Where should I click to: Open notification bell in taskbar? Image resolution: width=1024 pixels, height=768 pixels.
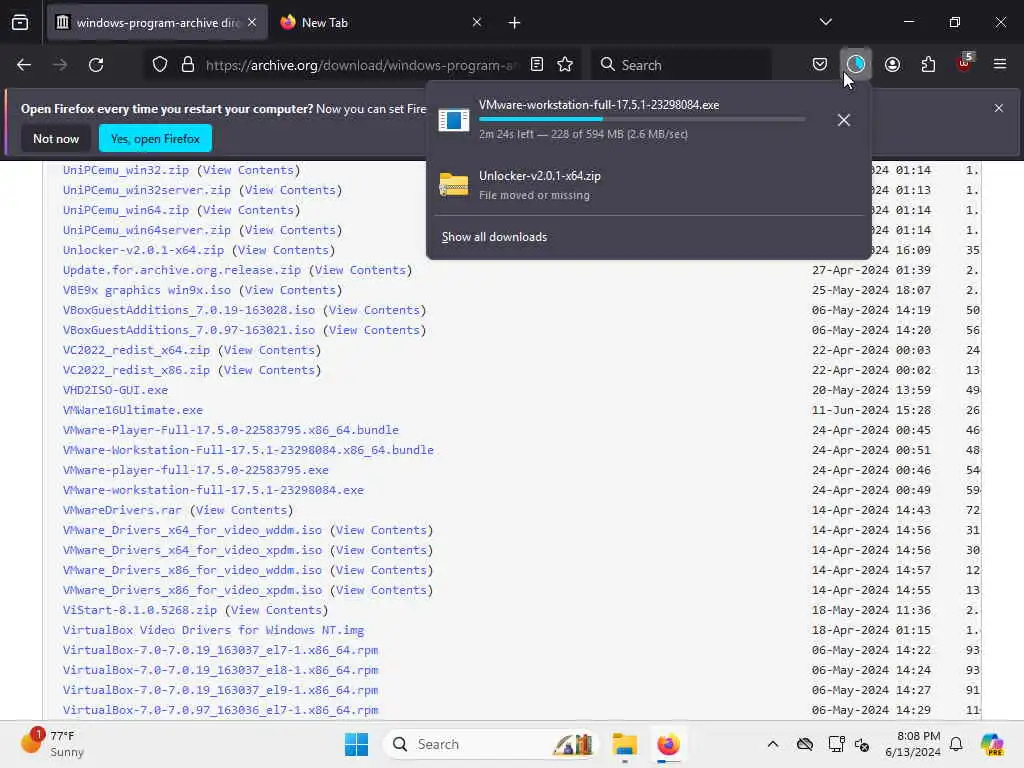(956, 744)
